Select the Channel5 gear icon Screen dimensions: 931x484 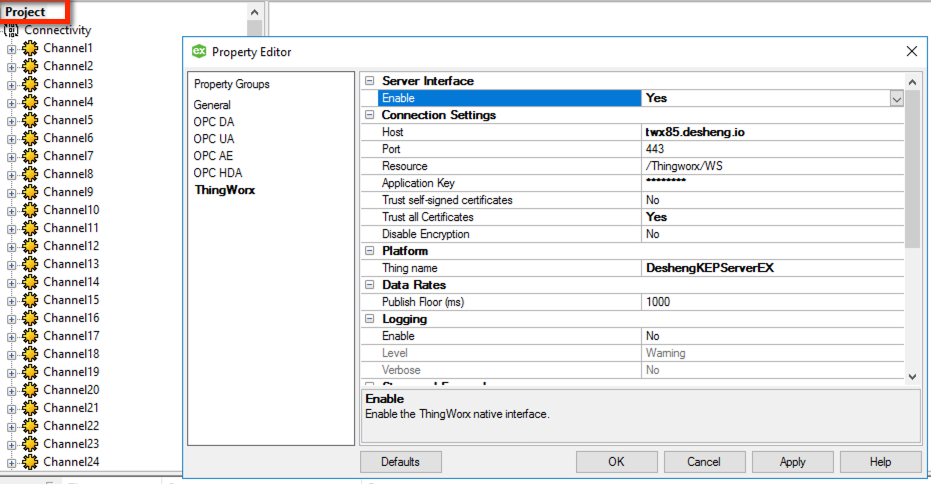[x=30, y=120]
